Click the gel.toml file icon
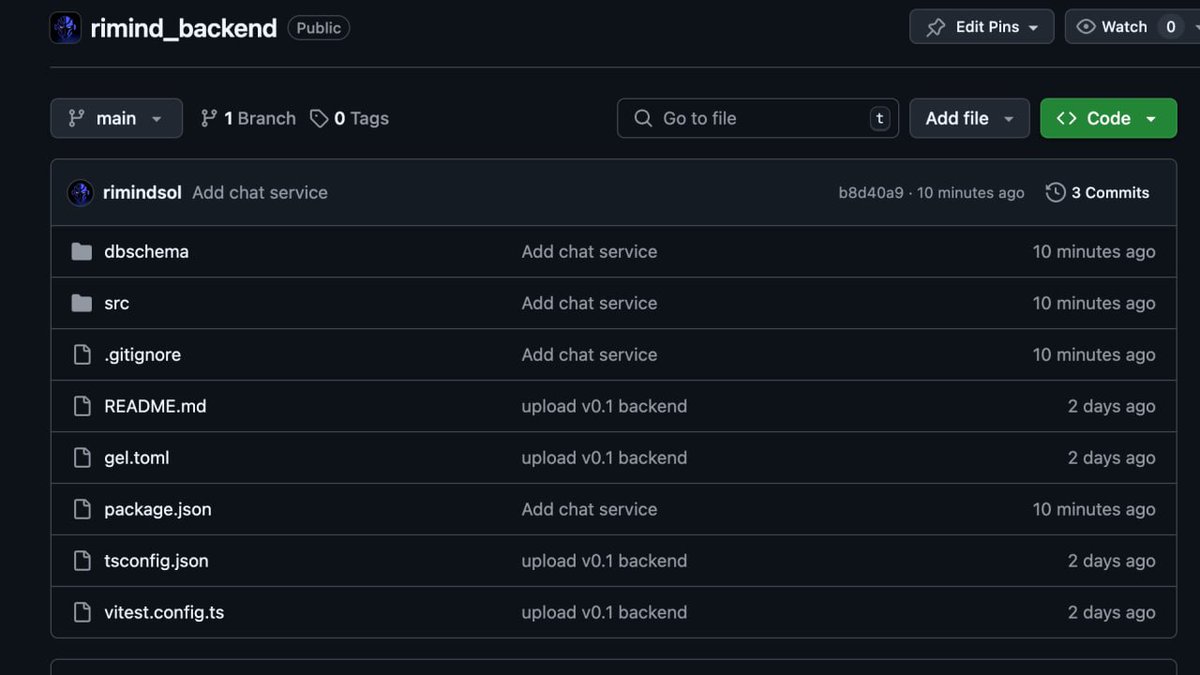The height and width of the screenshot is (675, 1200). [82, 457]
